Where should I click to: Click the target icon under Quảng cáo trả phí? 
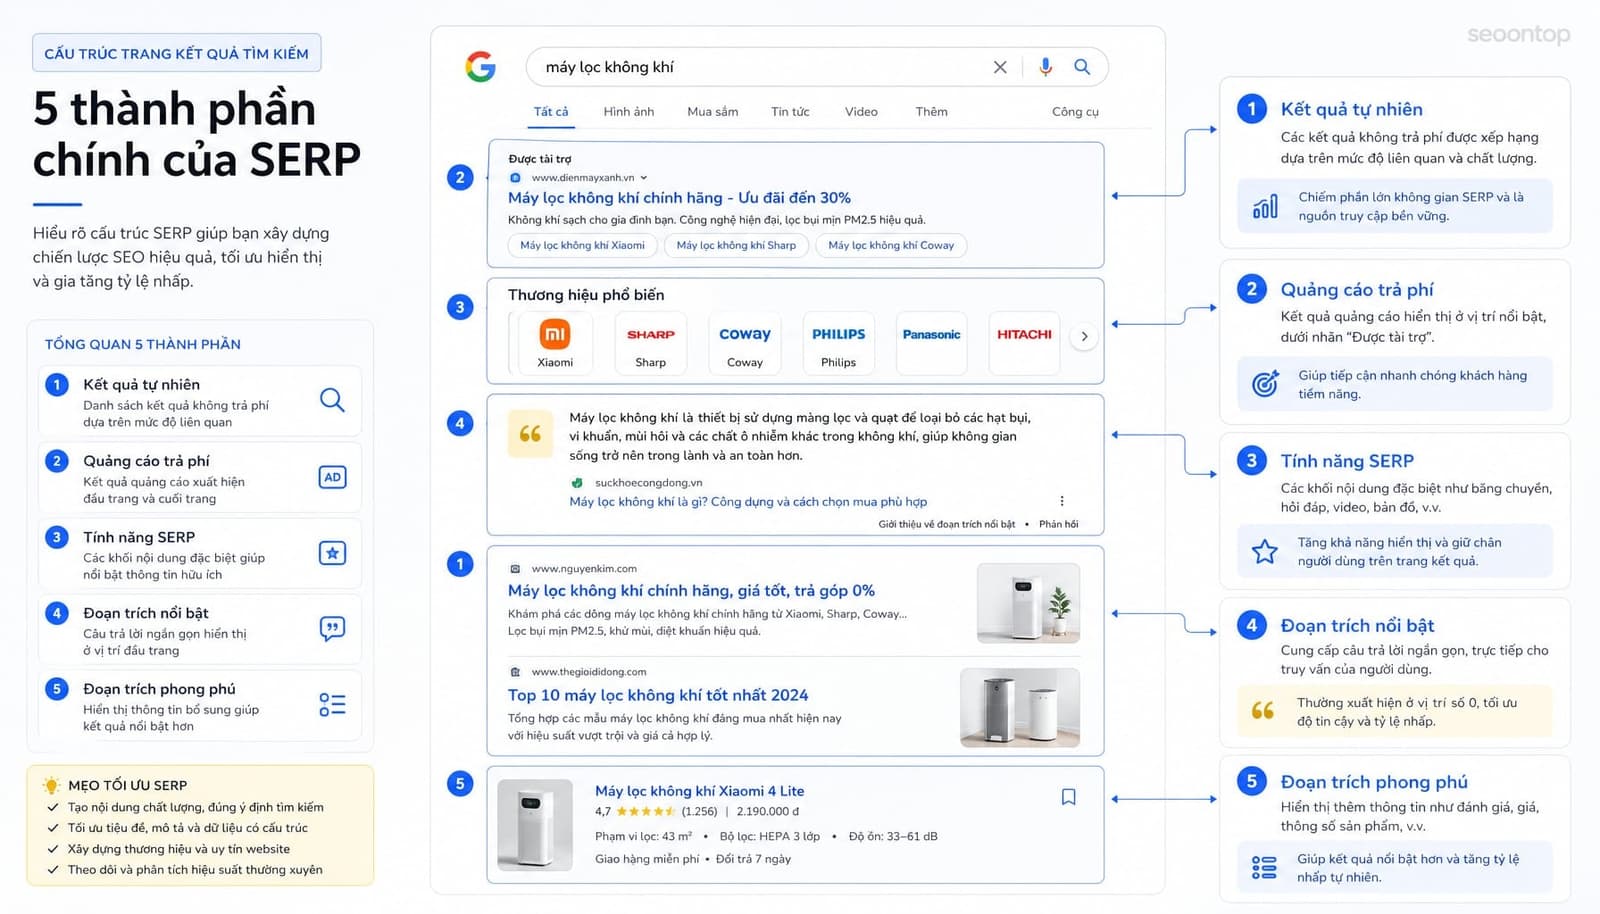1265,384
